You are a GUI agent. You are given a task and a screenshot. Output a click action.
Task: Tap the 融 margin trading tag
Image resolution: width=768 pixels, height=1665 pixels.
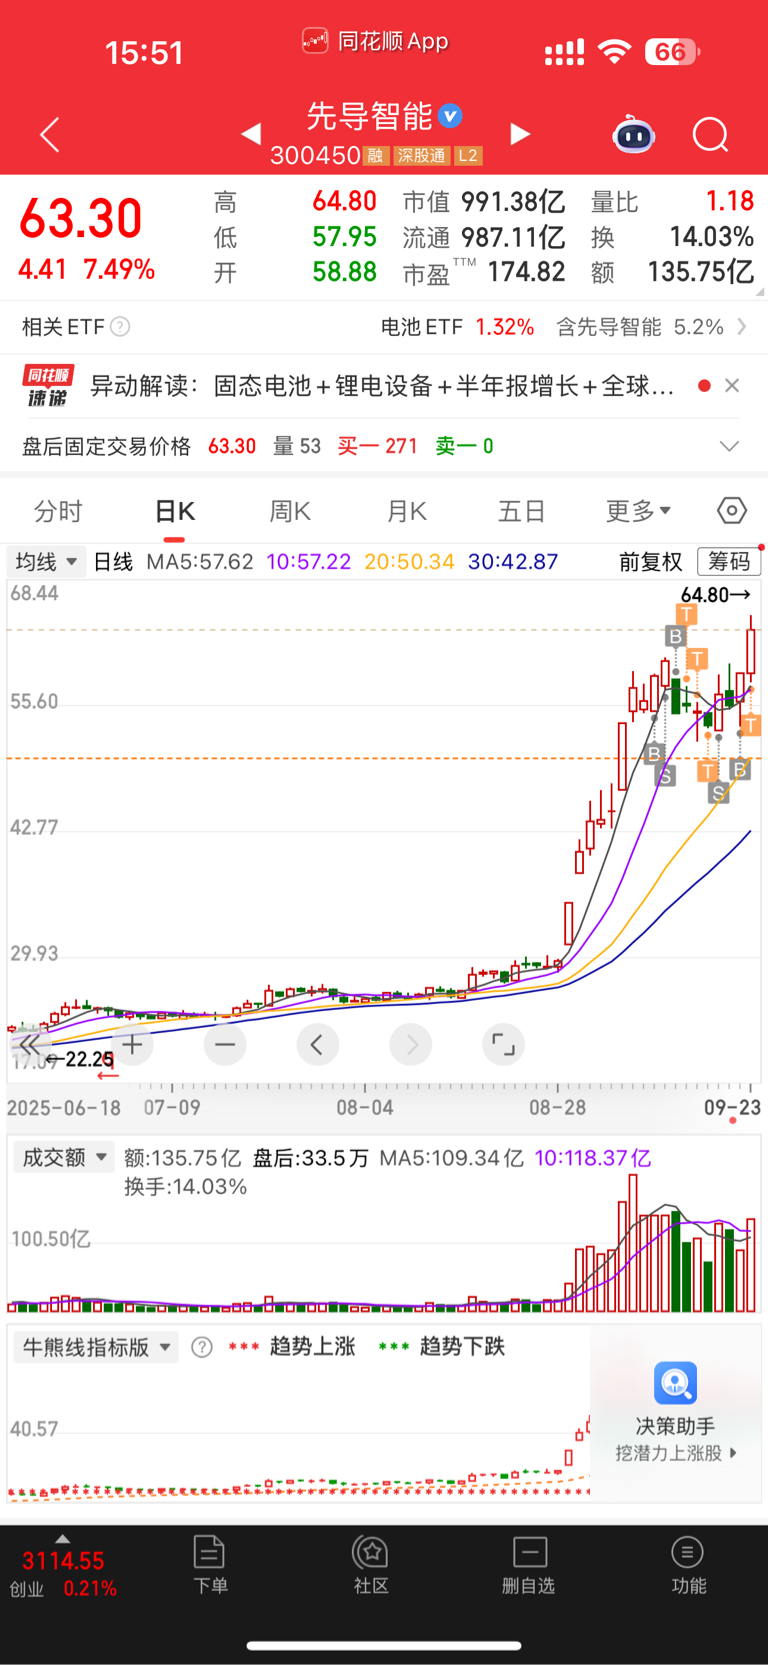pyautogui.click(x=375, y=156)
